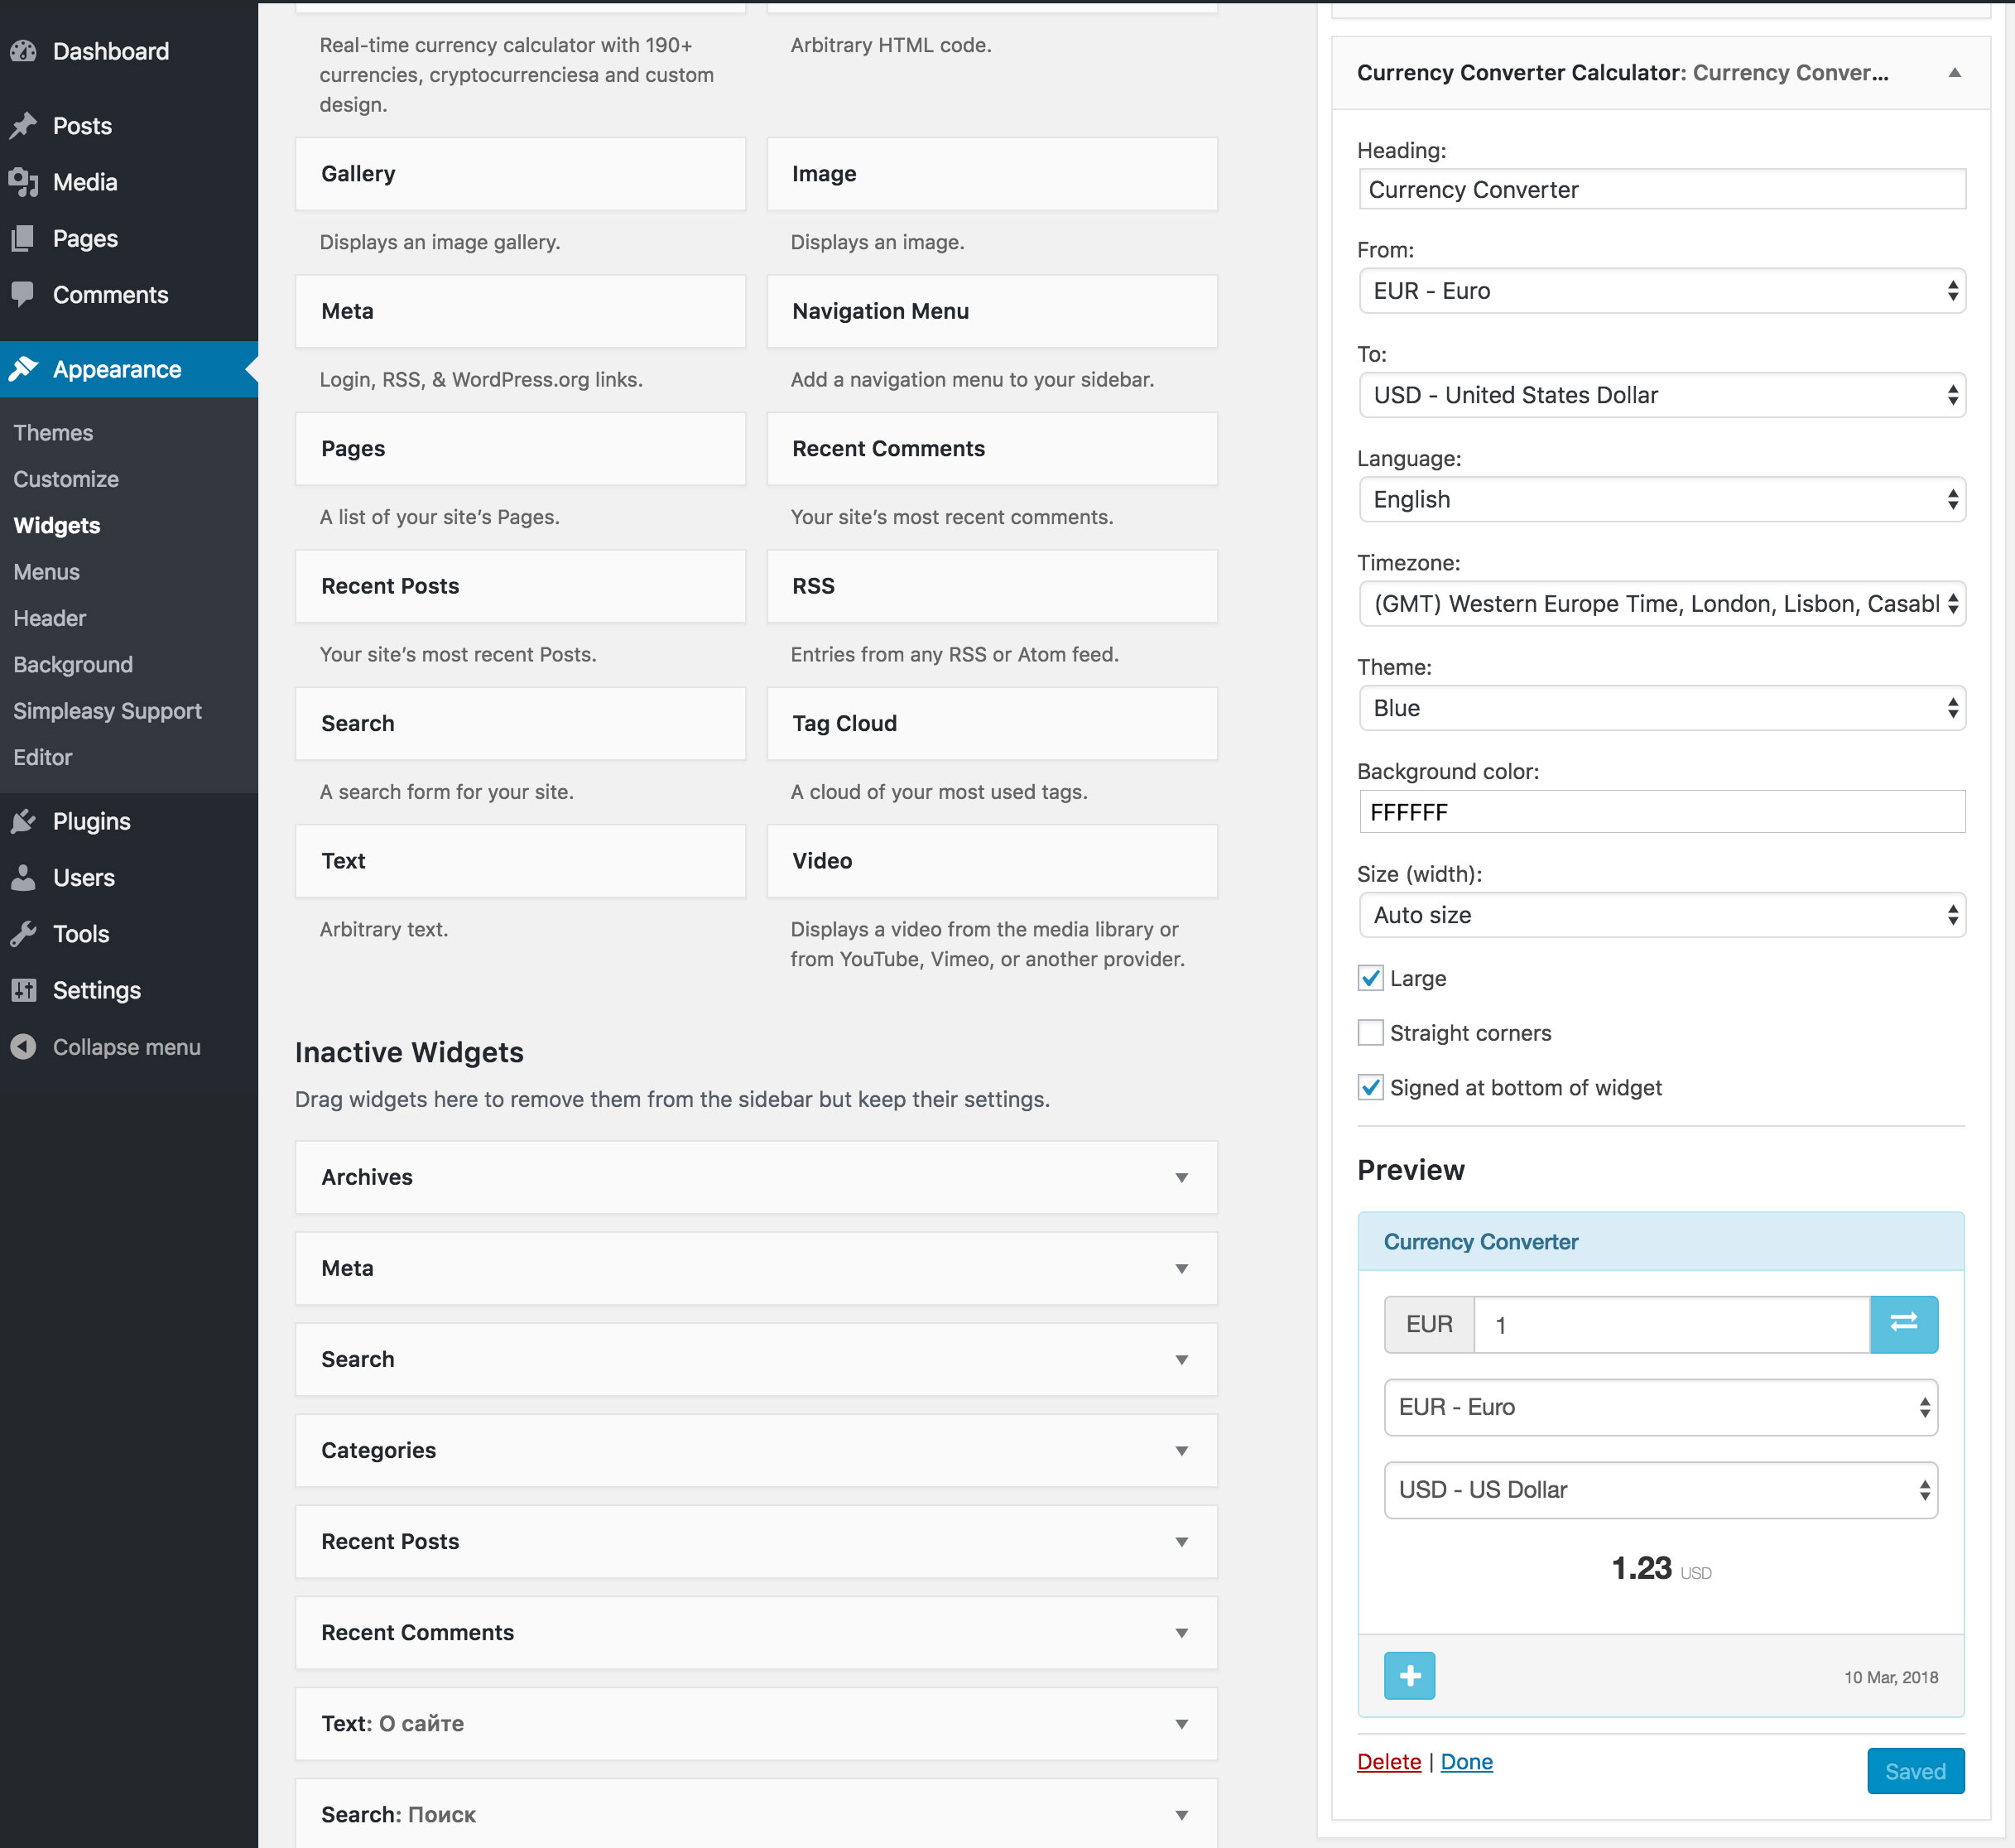Click the Heading input field

coord(1662,189)
